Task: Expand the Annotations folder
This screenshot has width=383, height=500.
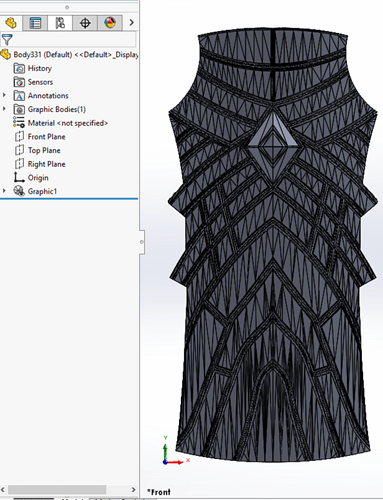Action: point(4,95)
